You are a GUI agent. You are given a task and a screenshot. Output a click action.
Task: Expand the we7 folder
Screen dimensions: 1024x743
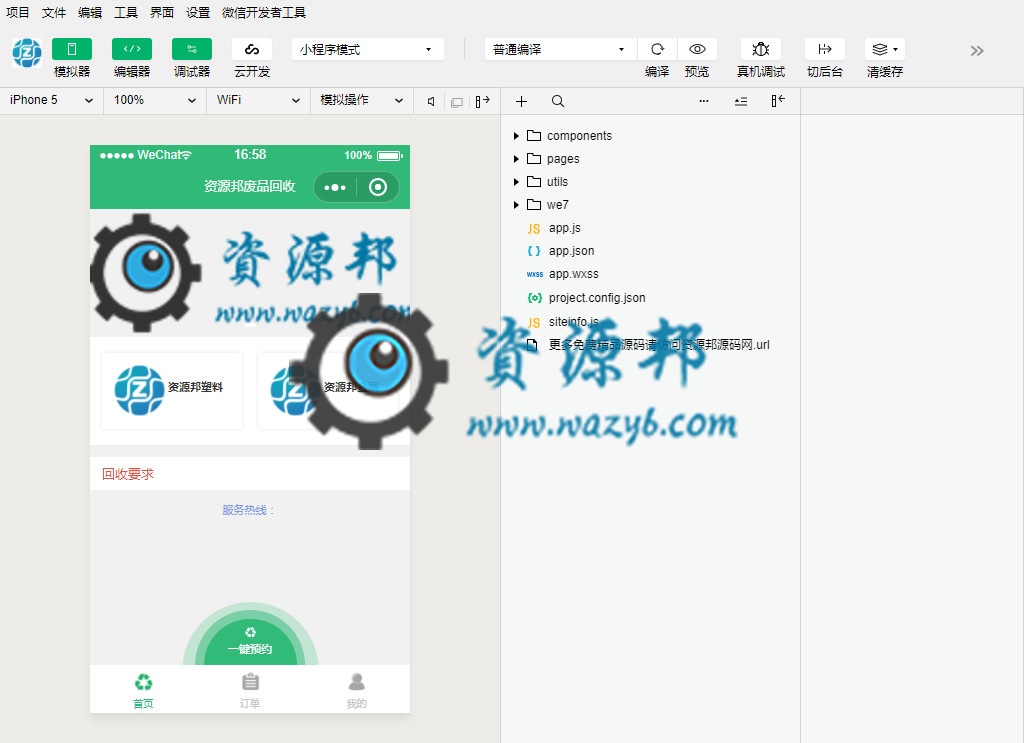(x=516, y=205)
